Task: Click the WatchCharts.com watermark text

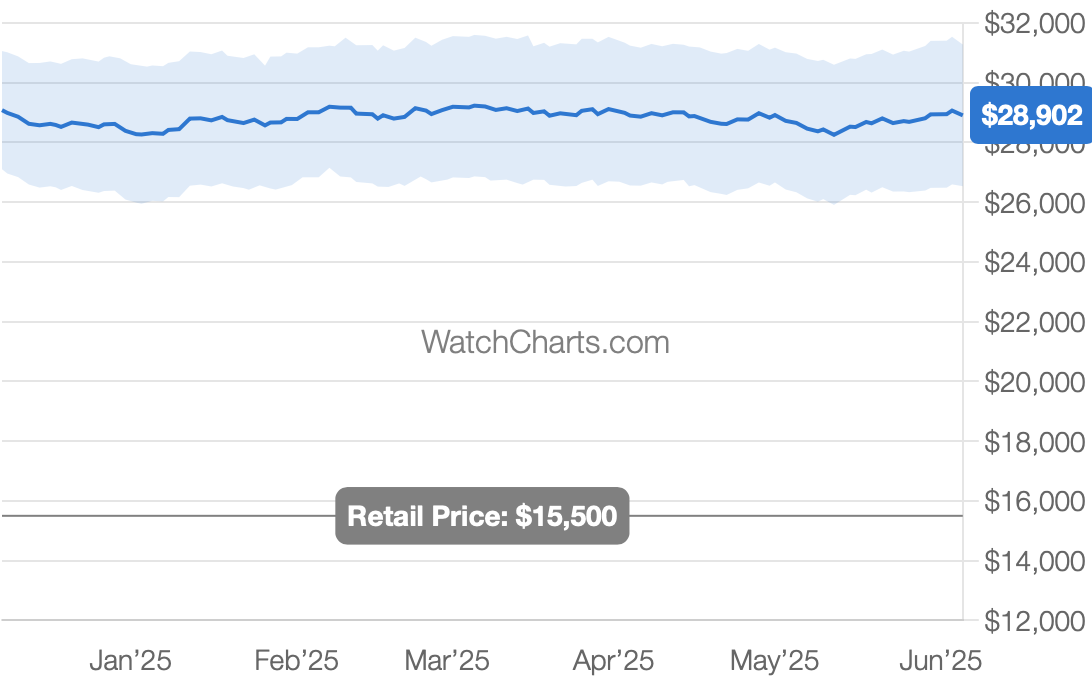Action: (545, 342)
